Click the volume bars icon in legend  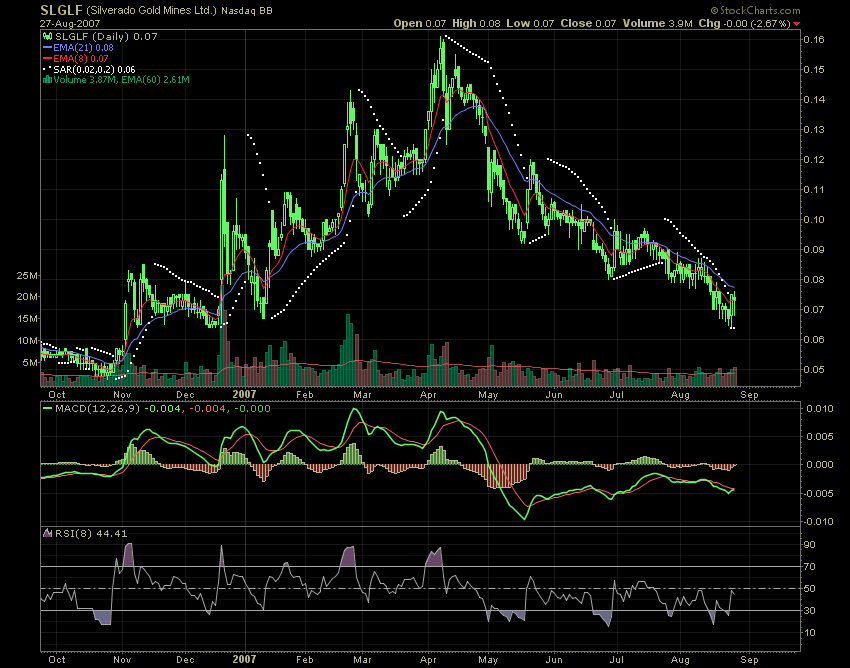coord(47,80)
